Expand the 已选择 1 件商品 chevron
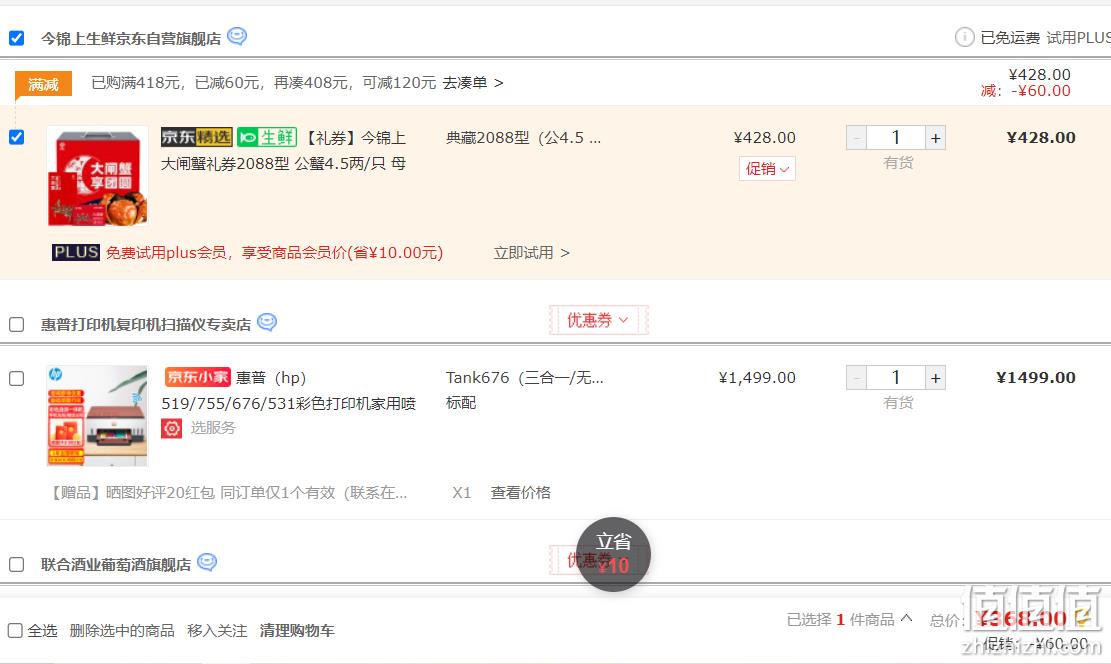This screenshot has width=1111, height=664. pos(906,619)
